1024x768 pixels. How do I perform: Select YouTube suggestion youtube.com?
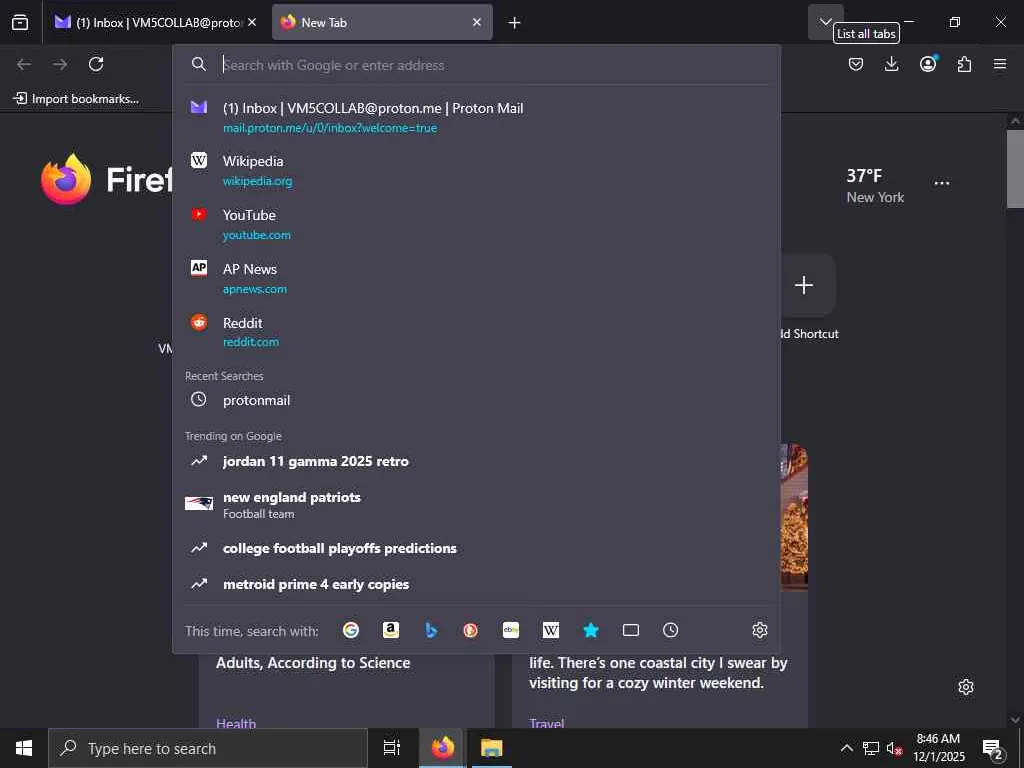pos(477,225)
